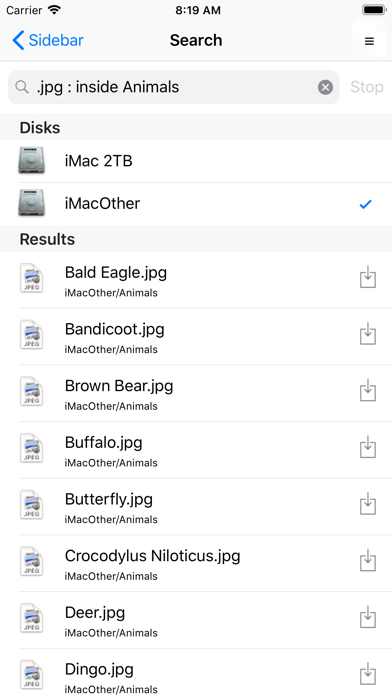Click the magnifying glass search icon

click(22, 87)
